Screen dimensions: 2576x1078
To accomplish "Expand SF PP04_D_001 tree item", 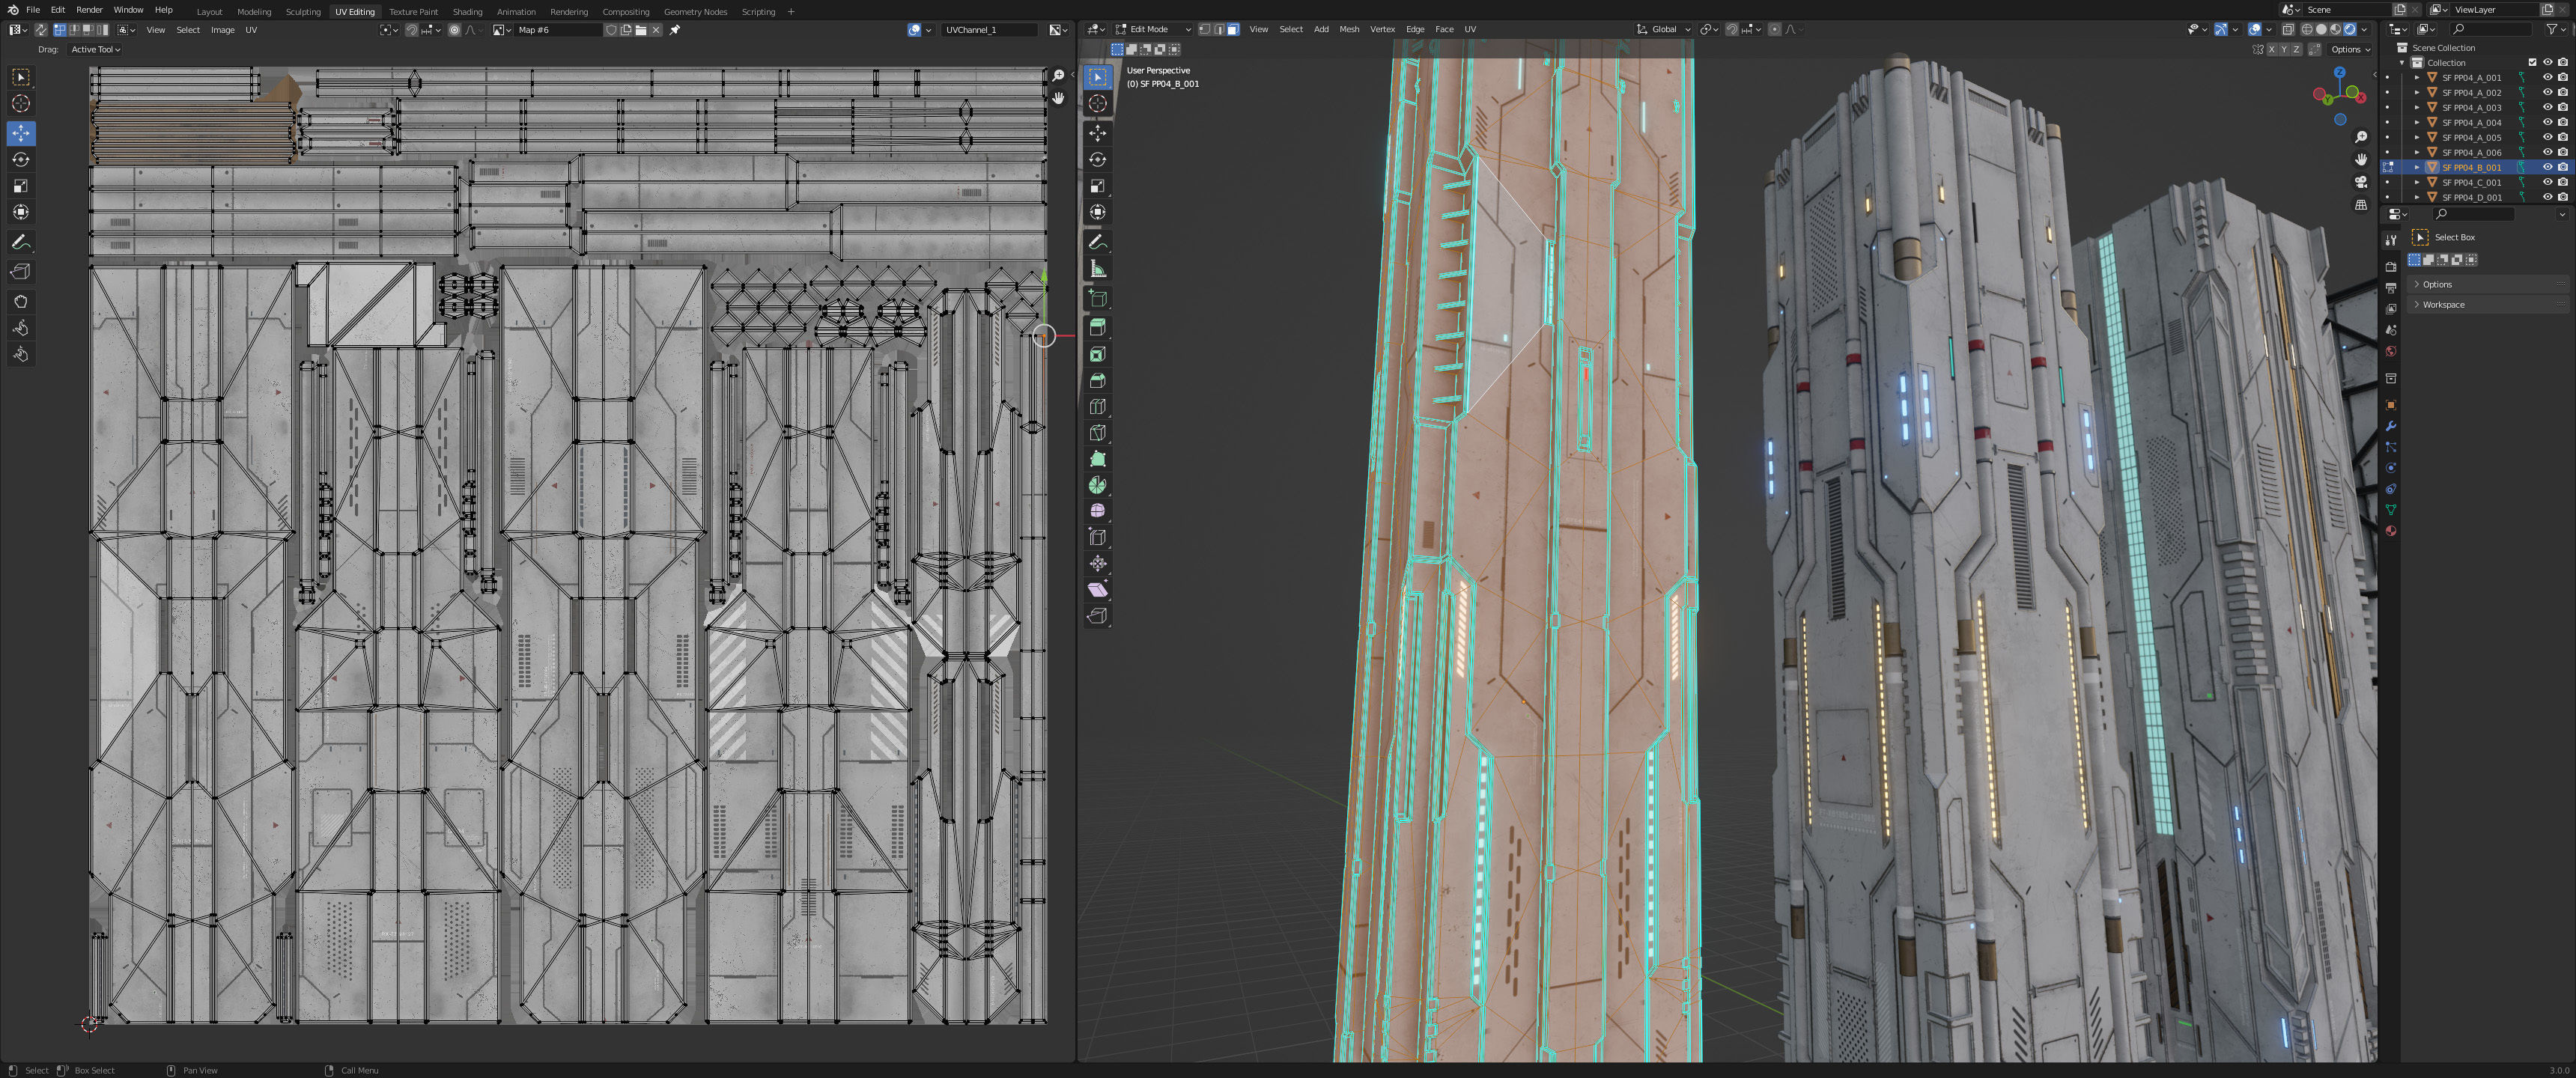I will pos(2417,197).
